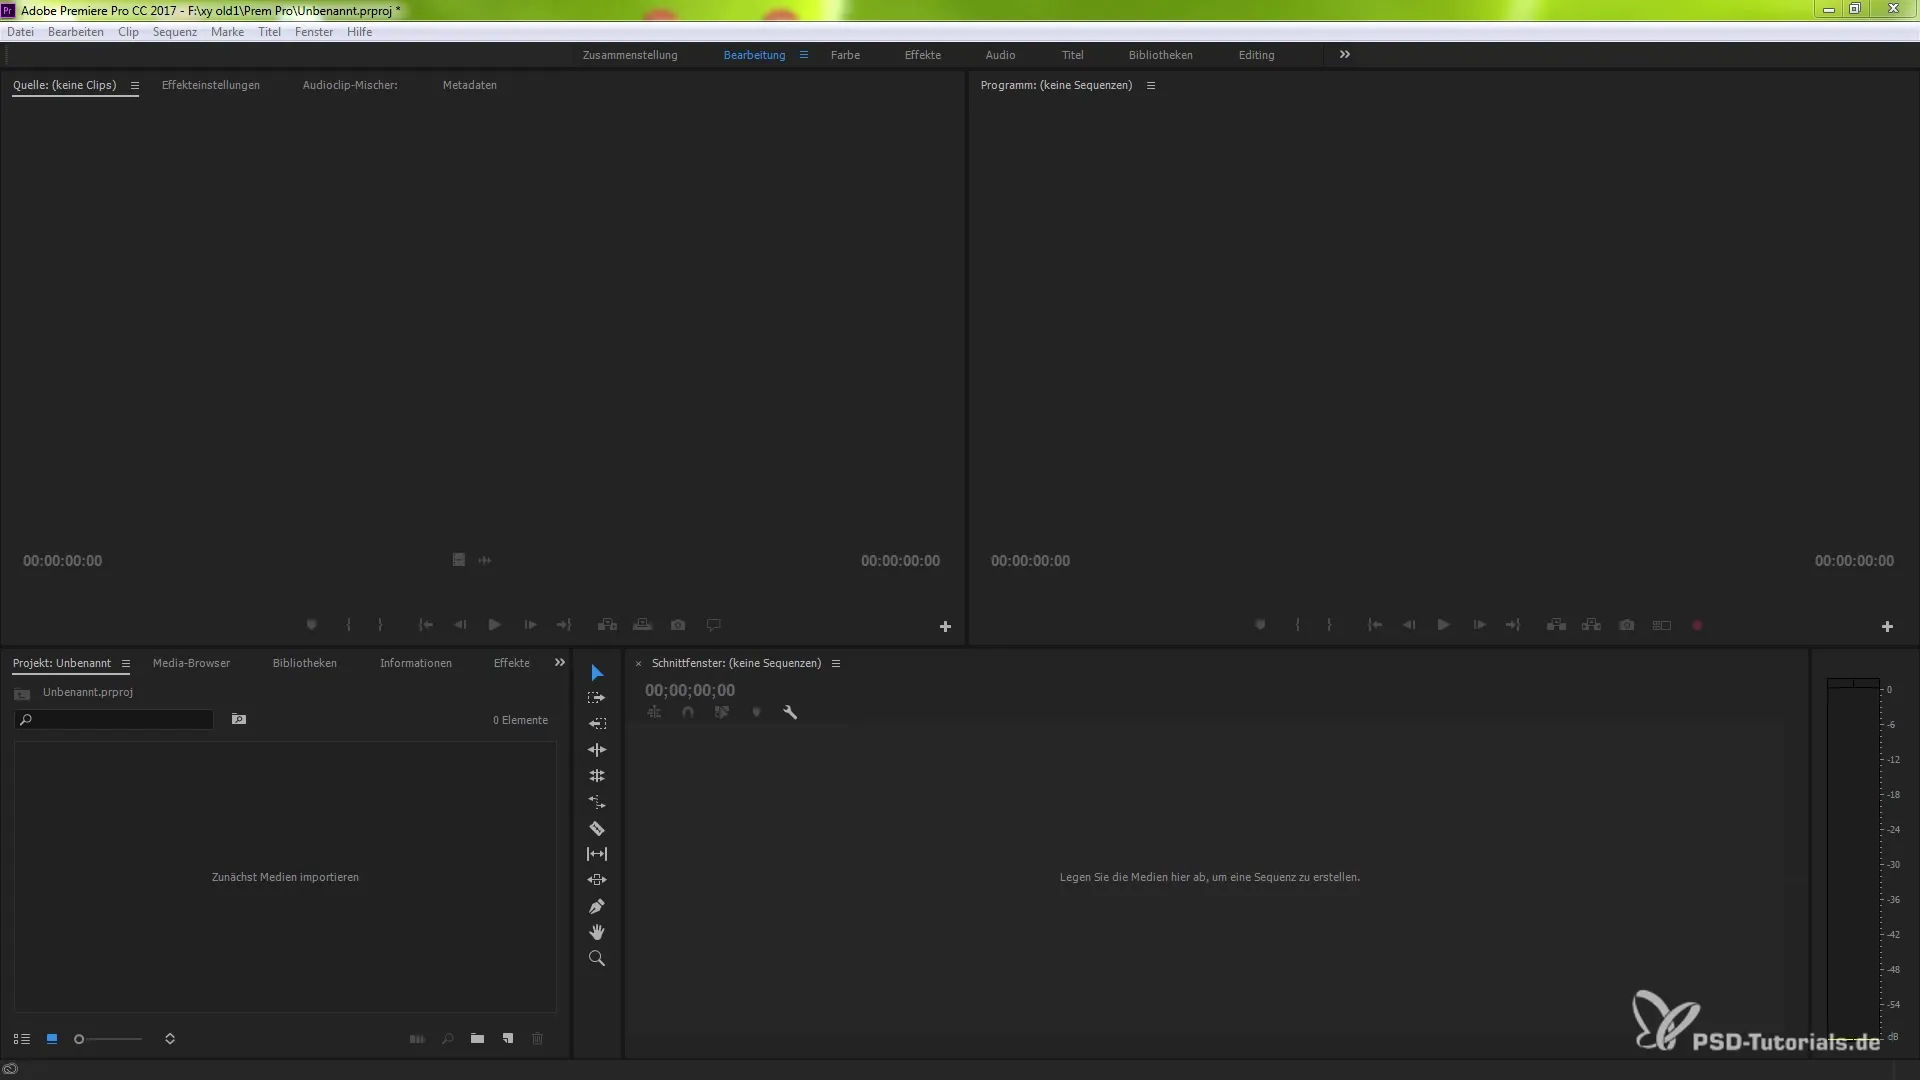Click the Find magnifier icon in Project panel

coord(448,1039)
